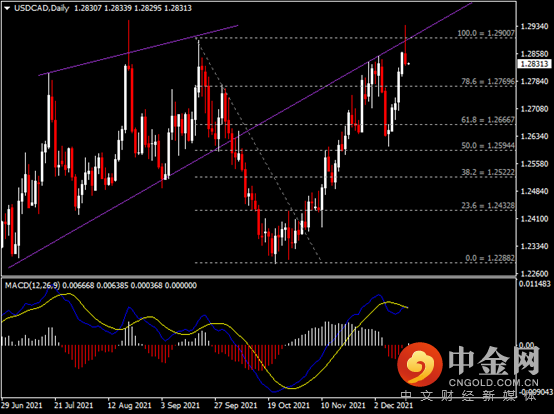Select the 23.6 = 1.24328 Fibonacci level

[x=488, y=206]
